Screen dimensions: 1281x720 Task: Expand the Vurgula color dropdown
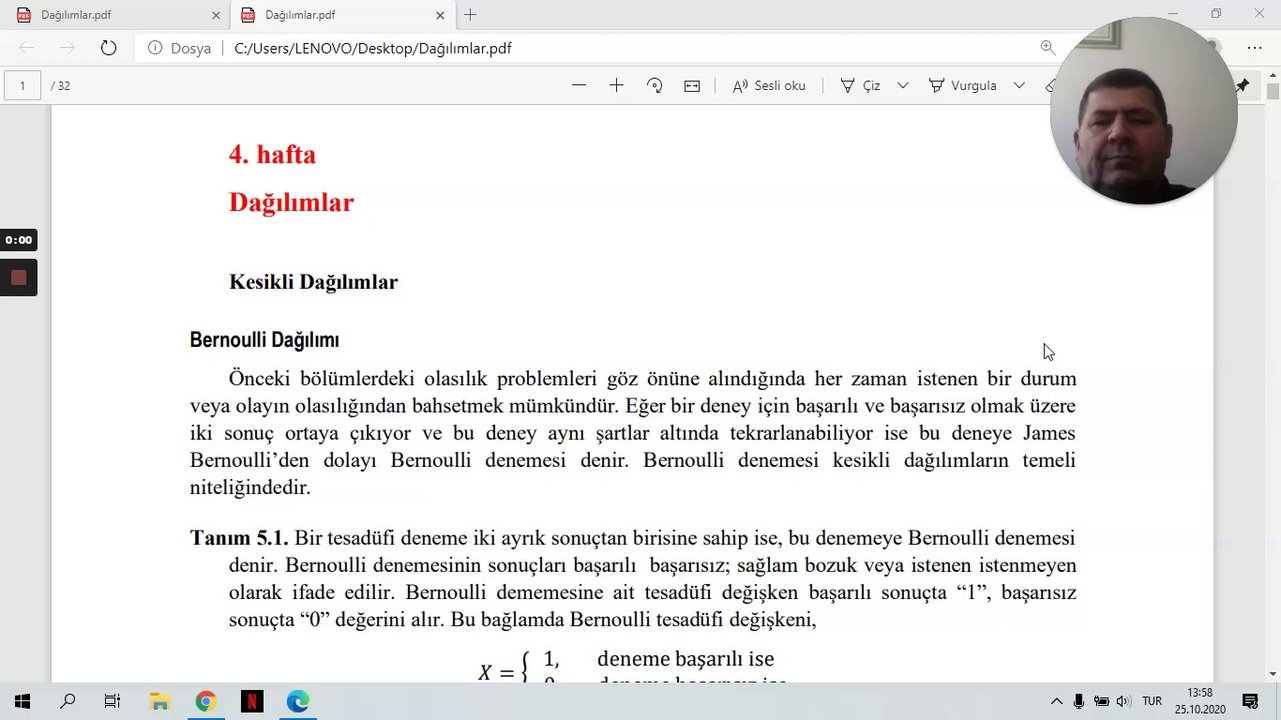tap(1019, 86)
